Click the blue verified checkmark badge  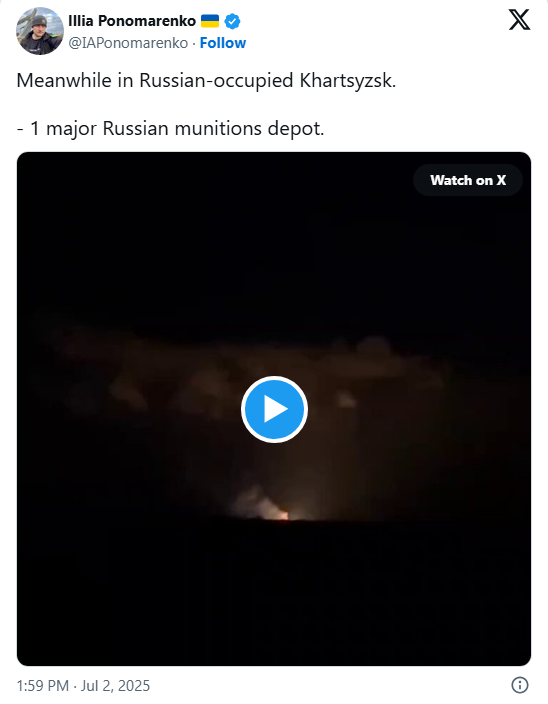(232, 21)
